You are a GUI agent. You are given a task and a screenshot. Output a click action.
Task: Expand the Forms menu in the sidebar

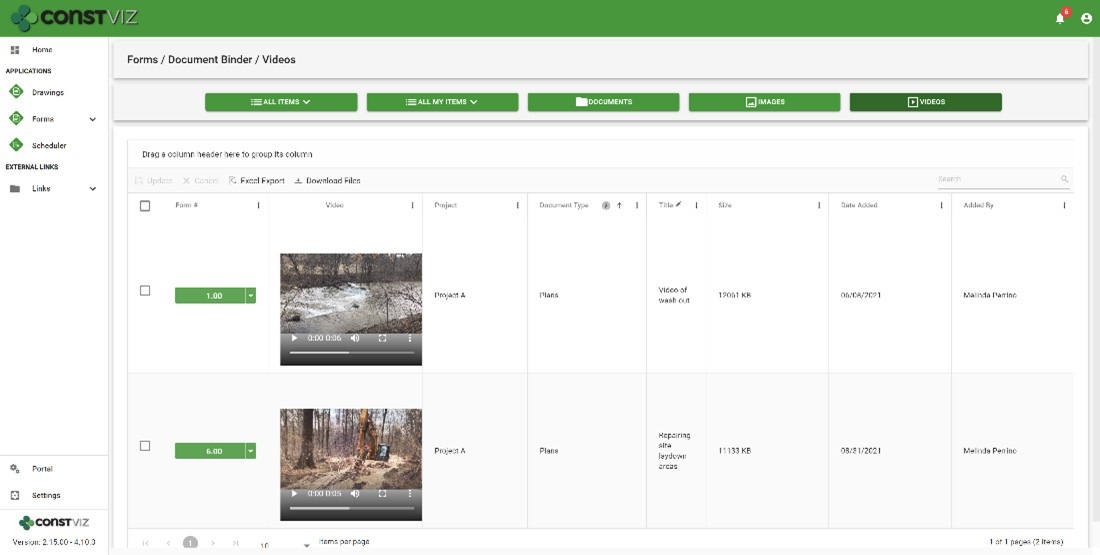[92, 119]
